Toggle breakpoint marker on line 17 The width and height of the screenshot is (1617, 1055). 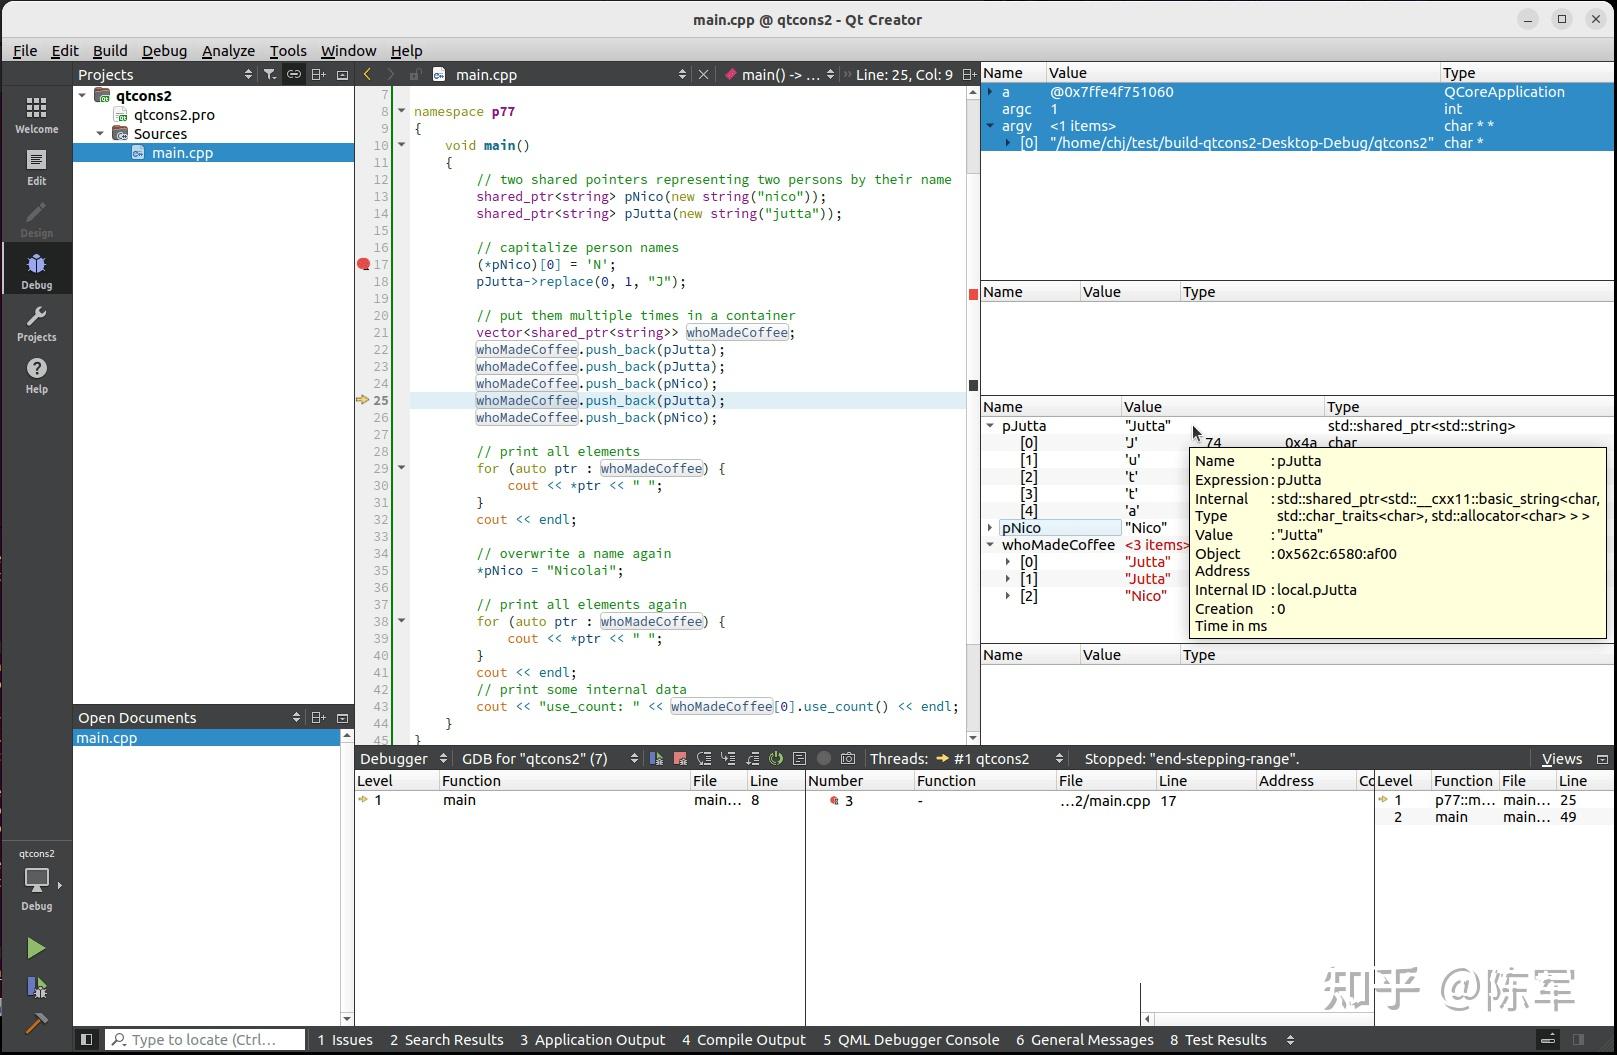point(364,264)
